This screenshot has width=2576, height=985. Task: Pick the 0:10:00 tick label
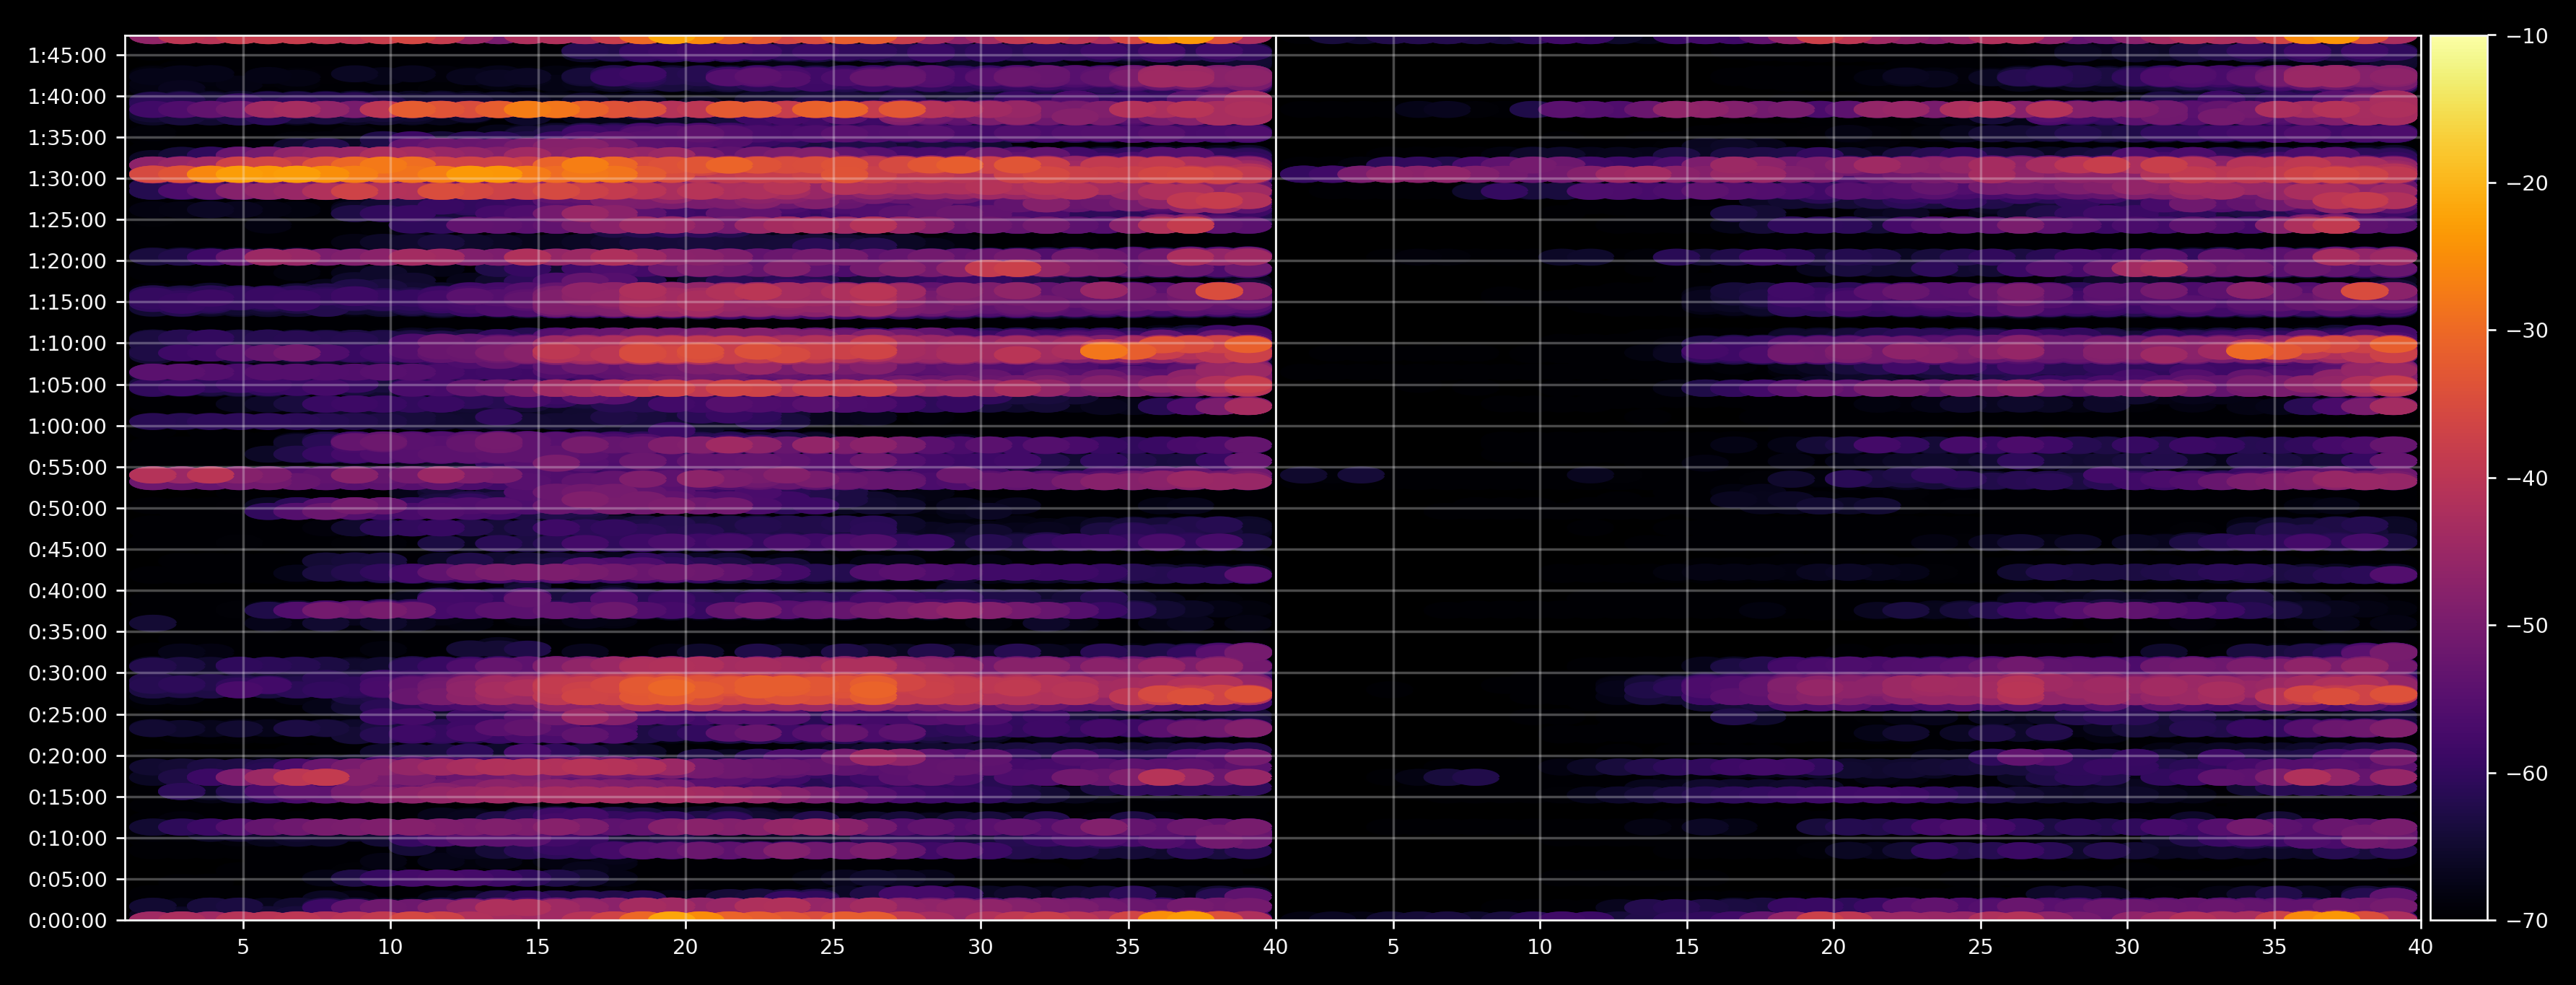coord(67,838)
